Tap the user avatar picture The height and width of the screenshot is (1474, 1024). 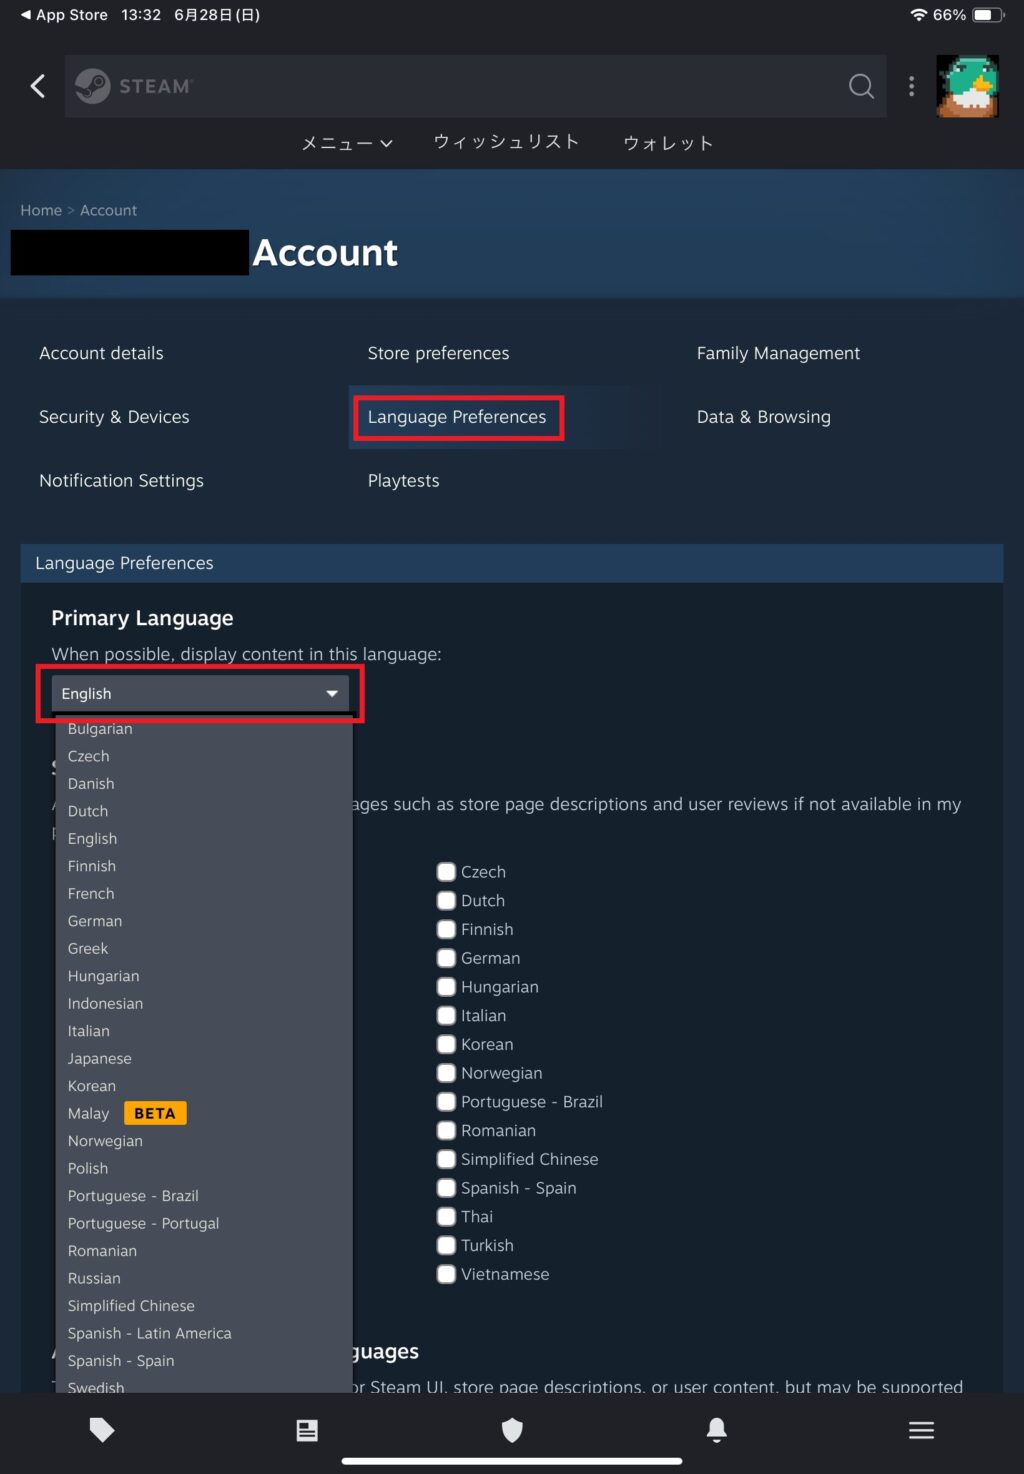tap(967, 86)
